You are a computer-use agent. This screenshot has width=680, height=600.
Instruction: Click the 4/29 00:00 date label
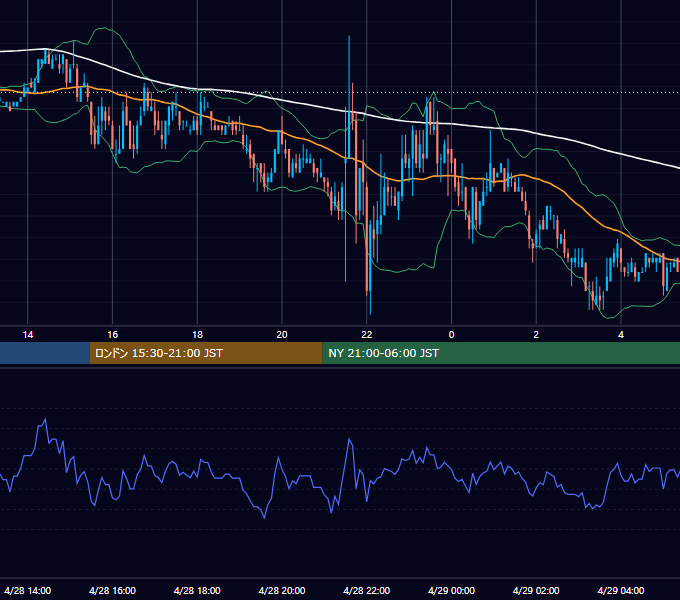(451, 590)
